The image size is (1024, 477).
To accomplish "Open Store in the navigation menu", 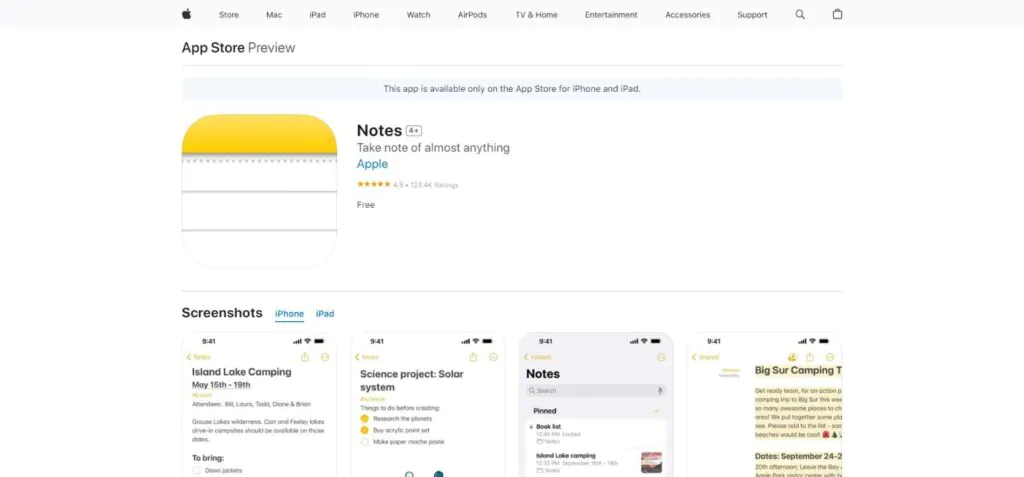I will [229, 14].
